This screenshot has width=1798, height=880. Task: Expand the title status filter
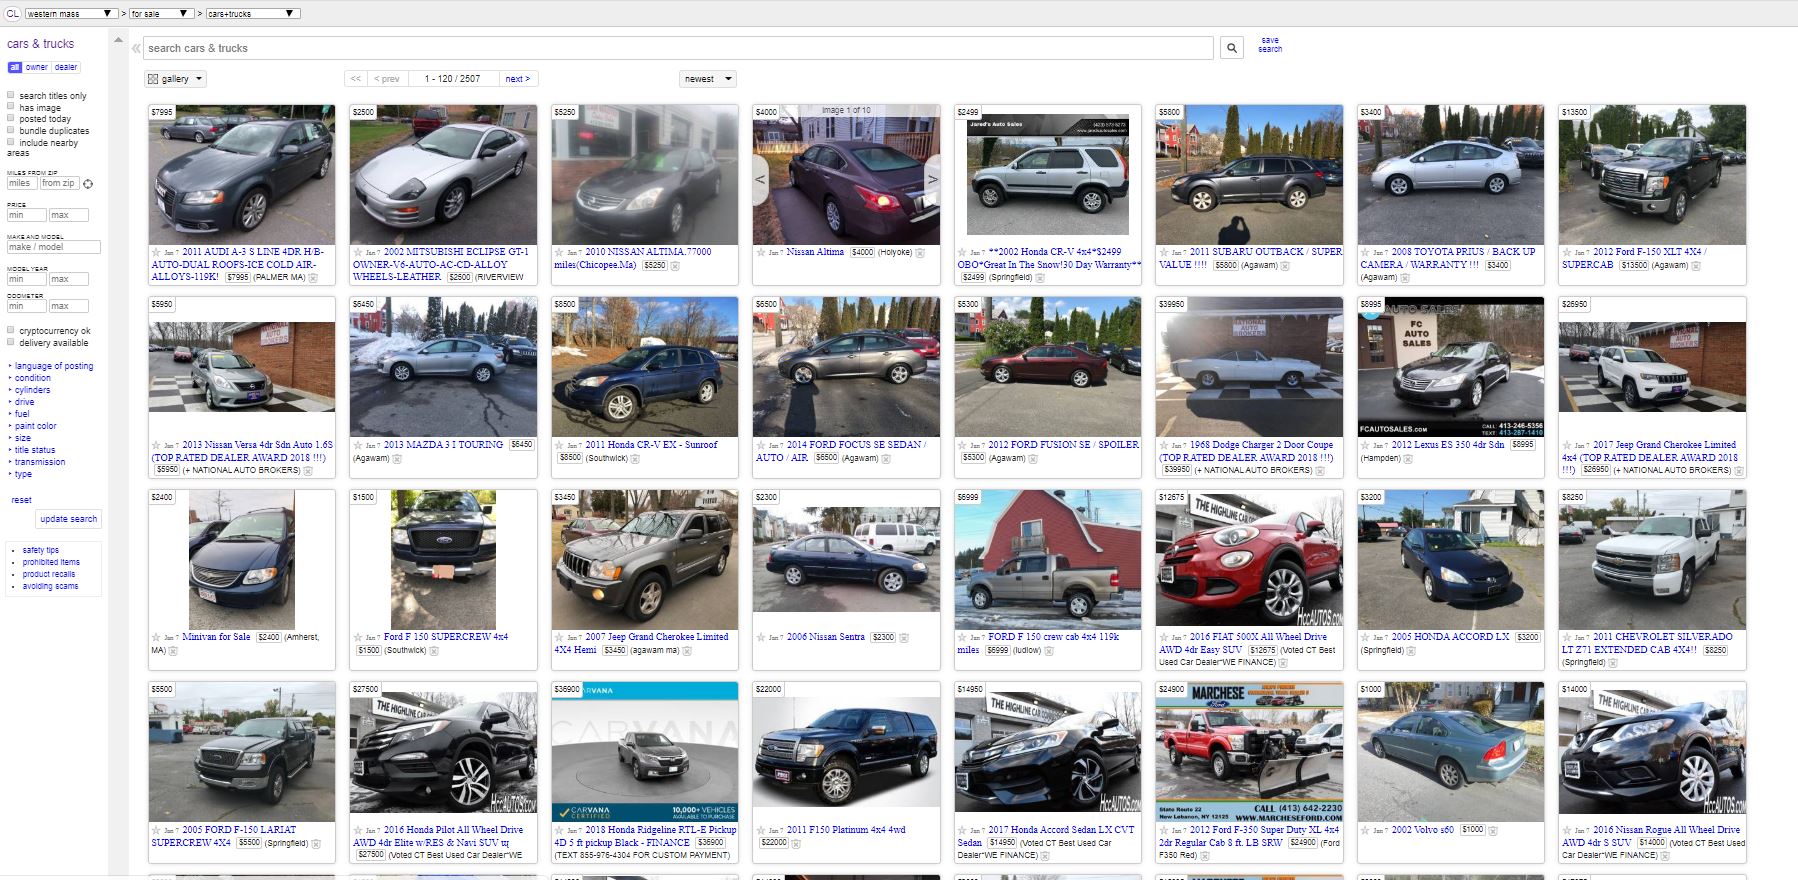pos(34,450)
